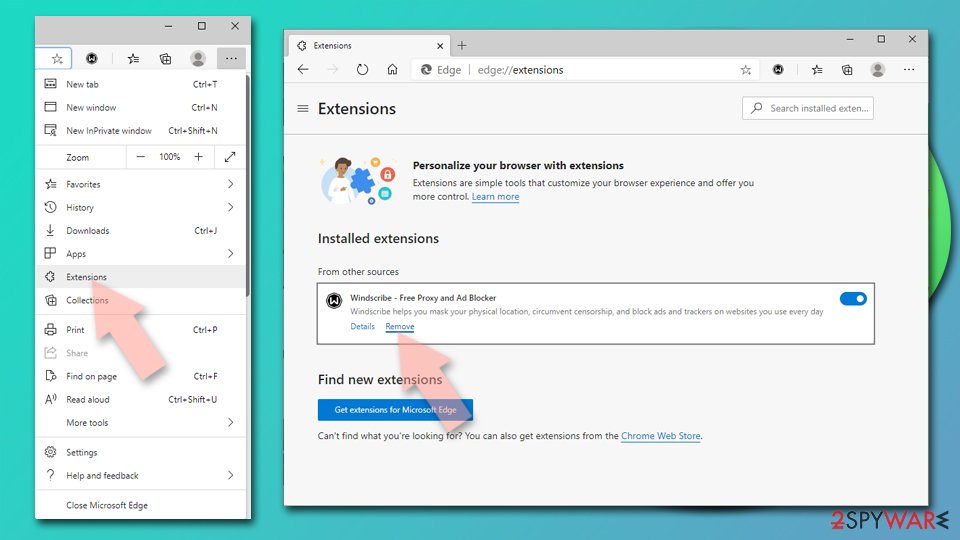Click profile avatar in Extensions window
The width and height of the screenshot is (960, 540).
pos(878,70)
